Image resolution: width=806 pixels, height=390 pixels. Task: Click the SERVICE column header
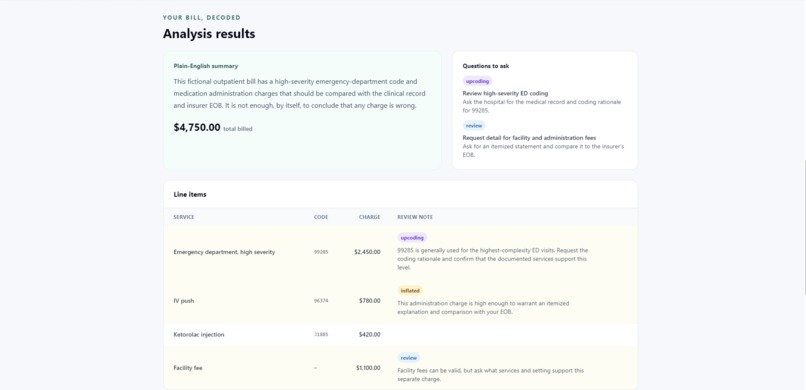tap(184, 217)
